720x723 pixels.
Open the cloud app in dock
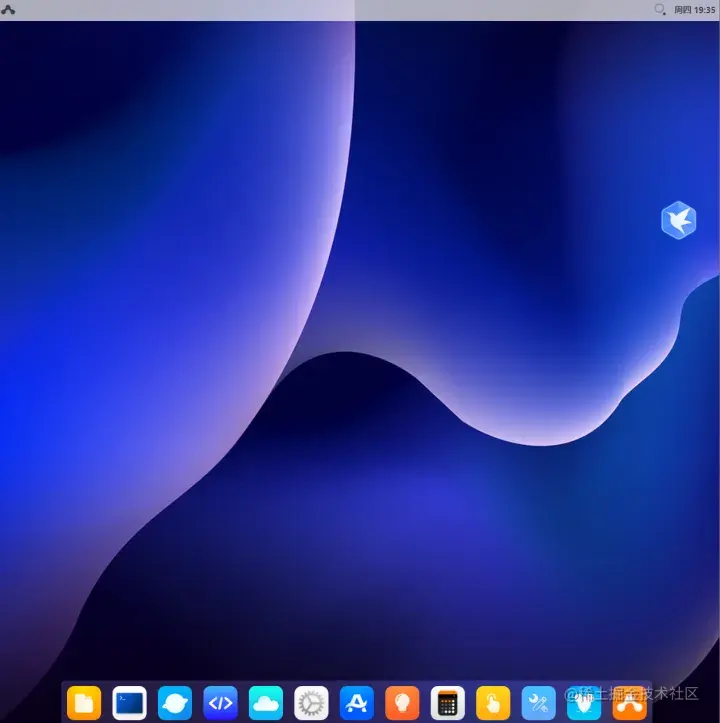pos(266,703)
